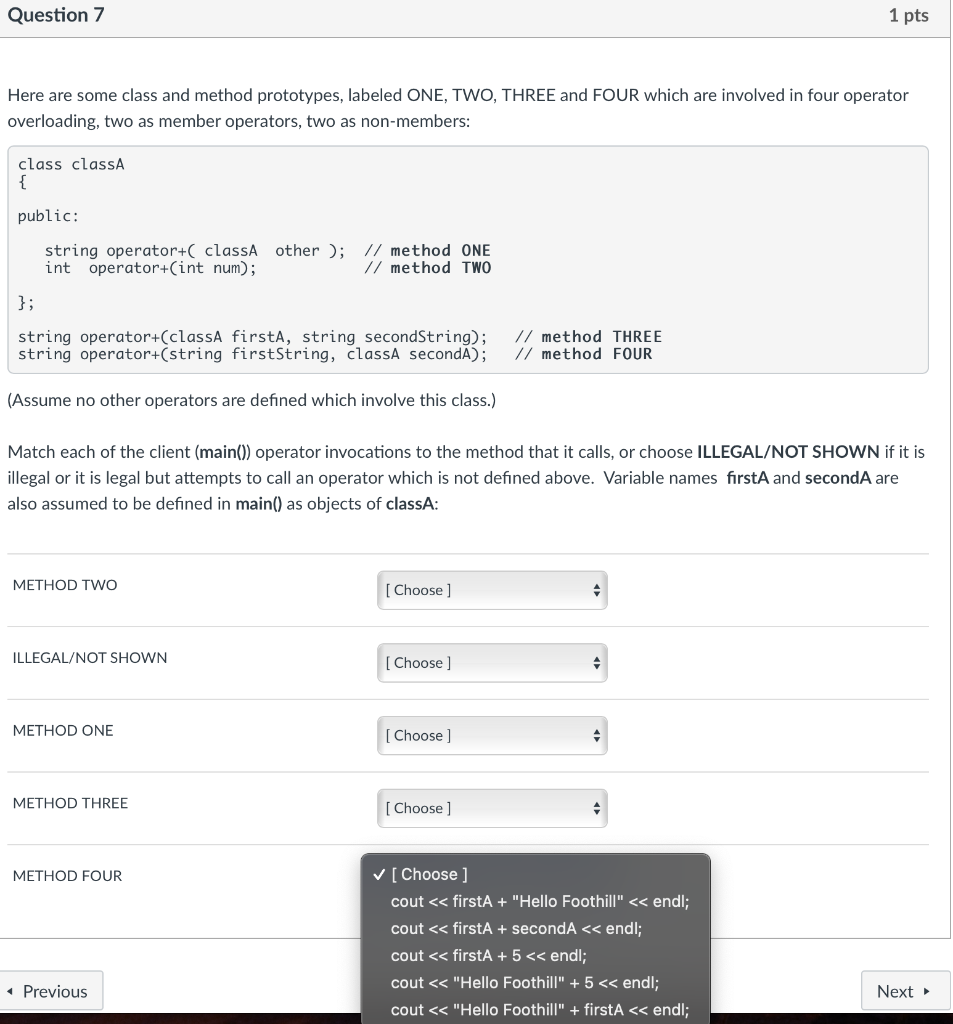Click inside the classA code block
Screen dimensions: 953x1024
(468, 260)
